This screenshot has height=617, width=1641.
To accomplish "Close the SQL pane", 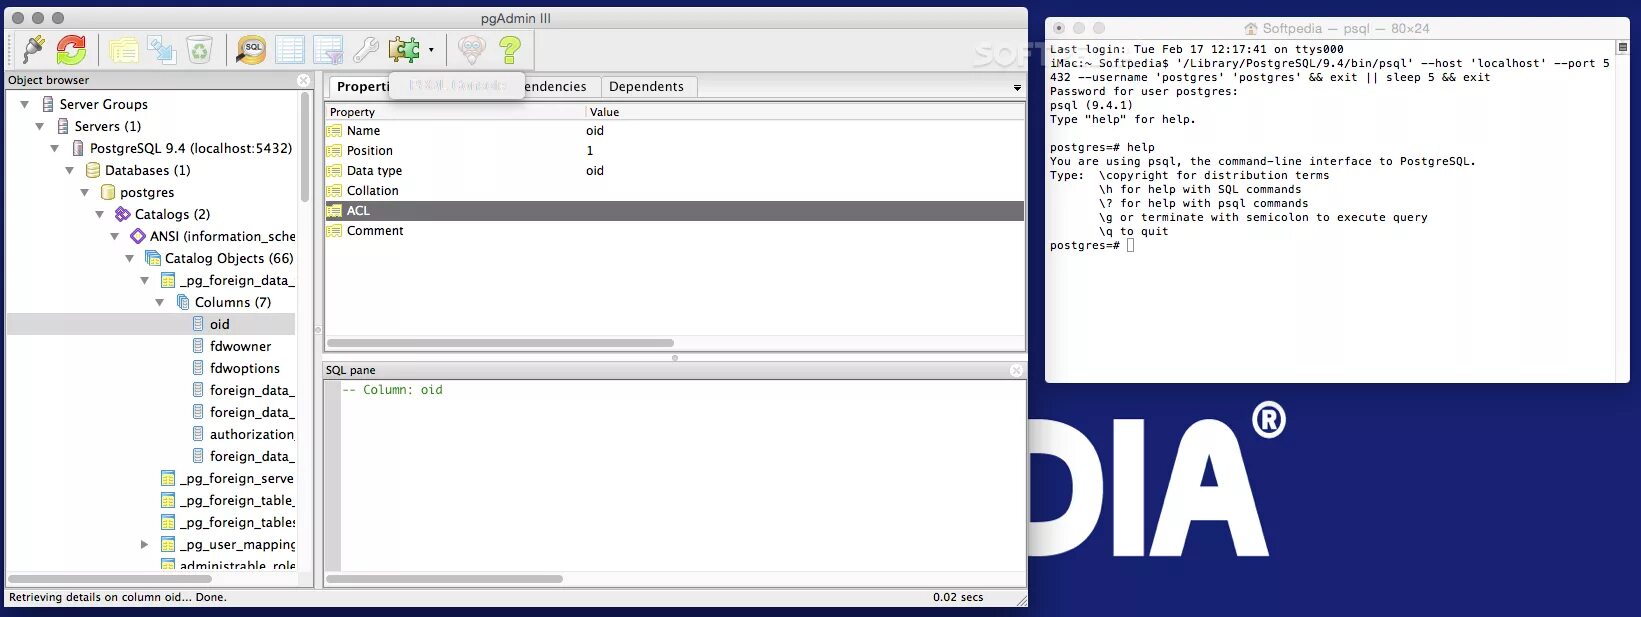I will point(1016,370).
